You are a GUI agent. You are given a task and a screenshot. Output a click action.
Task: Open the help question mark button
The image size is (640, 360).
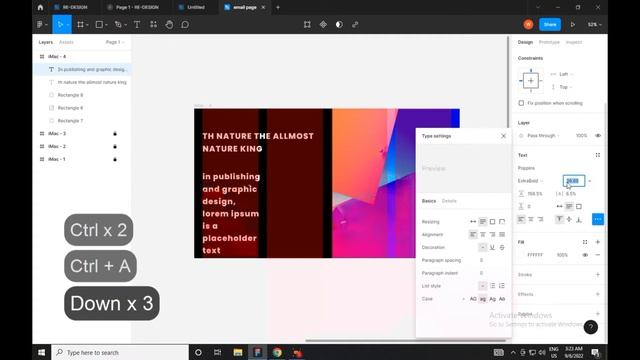point(591,327)
